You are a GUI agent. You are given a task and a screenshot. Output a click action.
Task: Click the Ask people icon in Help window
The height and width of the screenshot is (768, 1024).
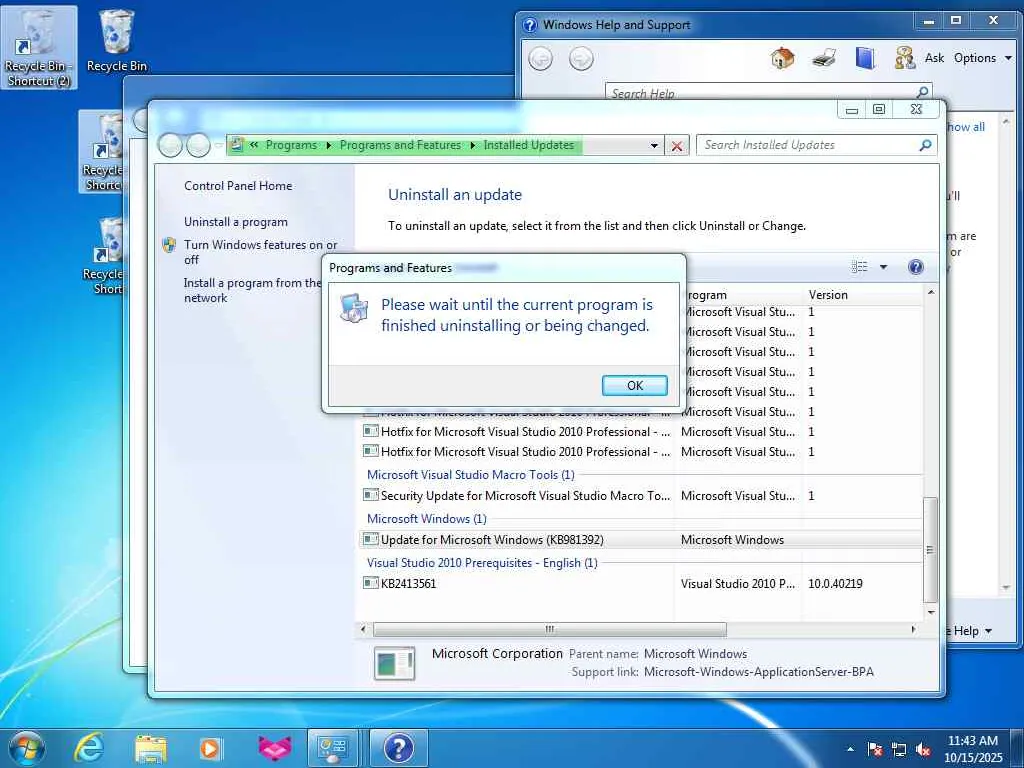[x=904, y=58]
